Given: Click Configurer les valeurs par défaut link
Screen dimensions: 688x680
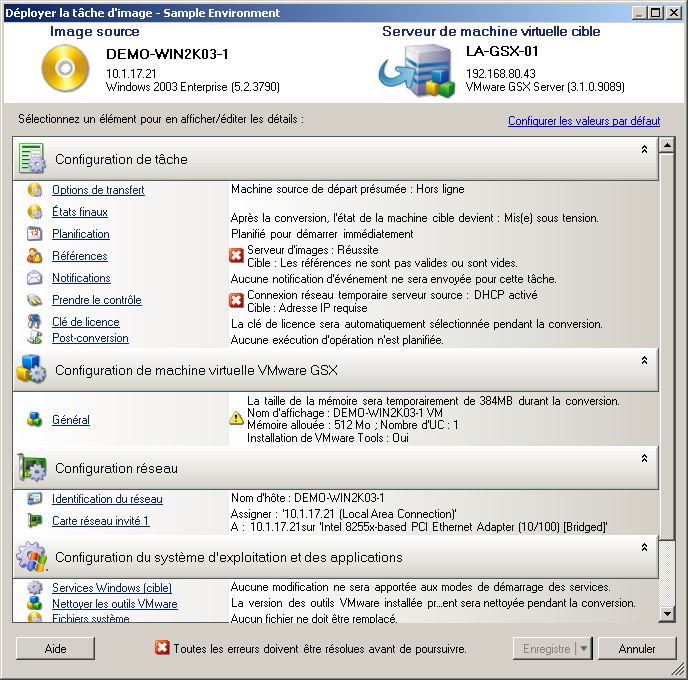Looking at the screenshot, I should click(x=584, y=121).
